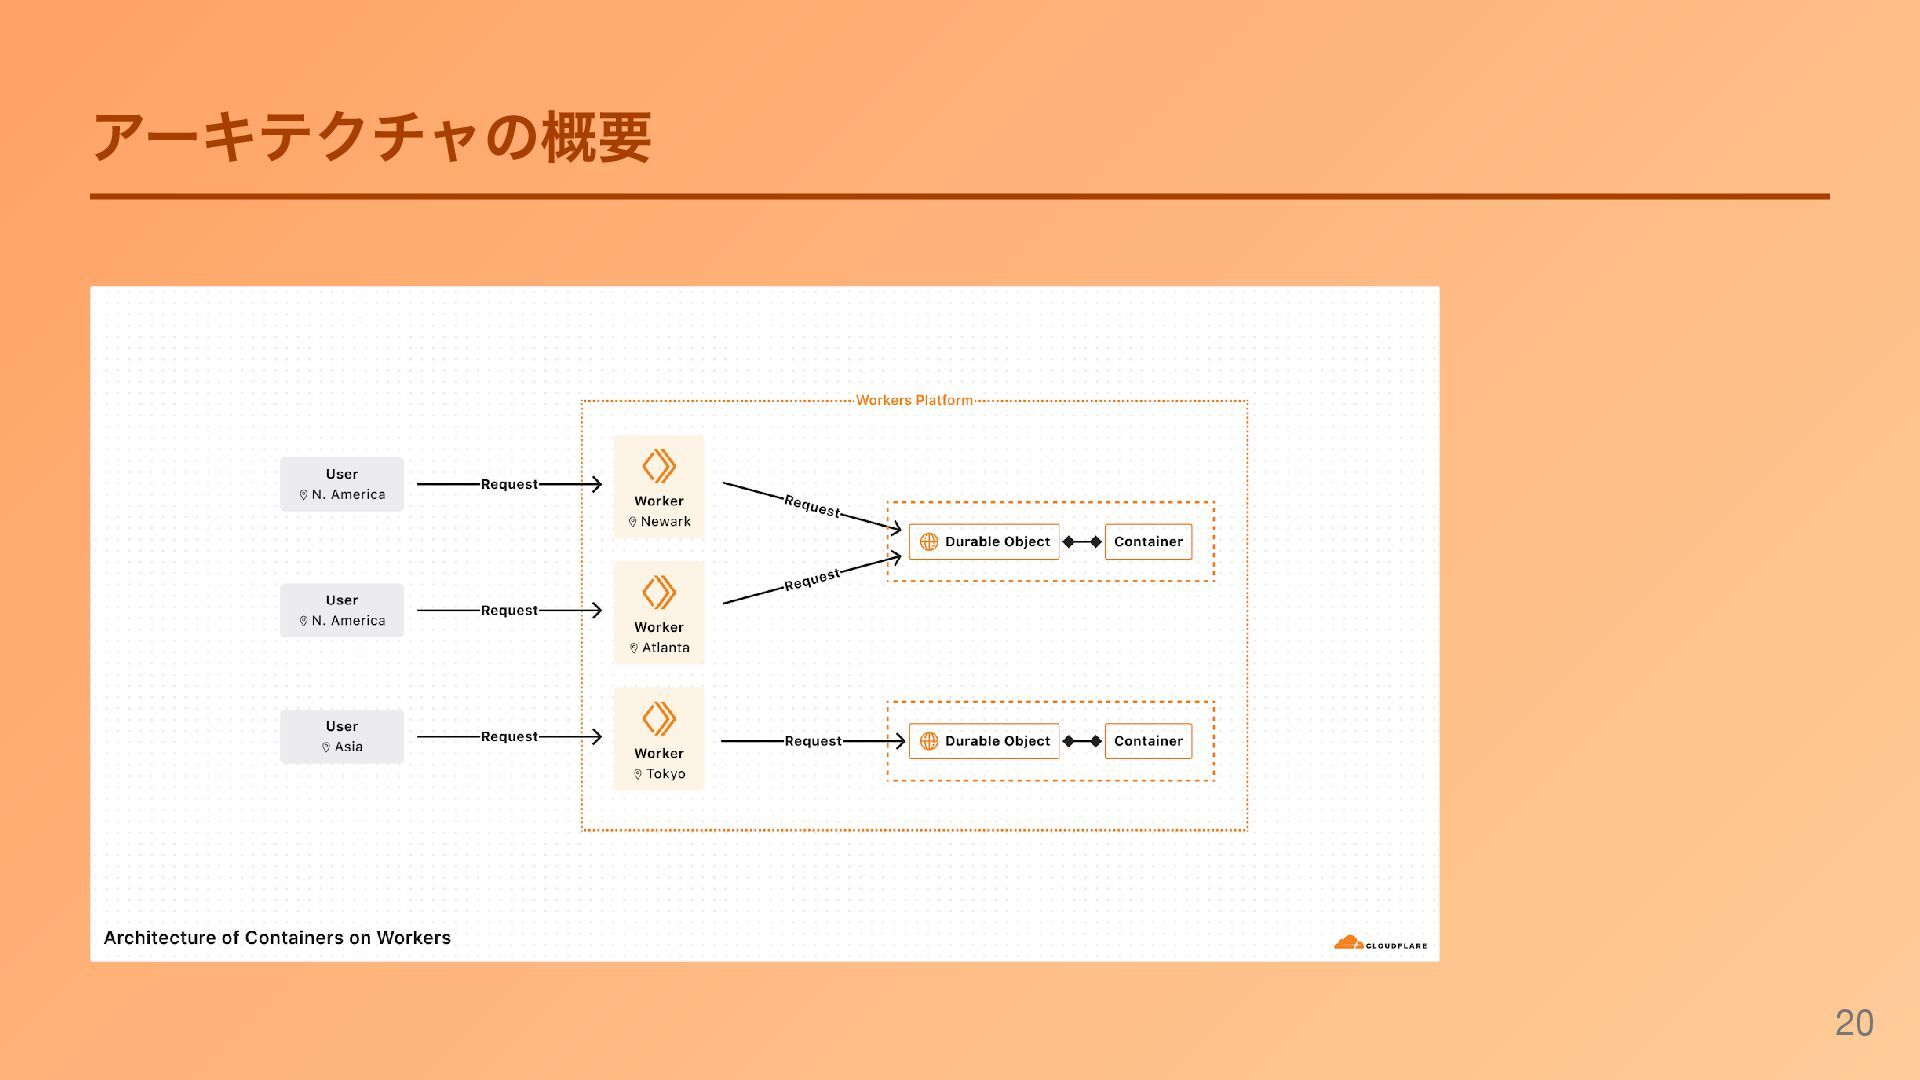Click the Atlanta Worker icon

coord(658,592)
